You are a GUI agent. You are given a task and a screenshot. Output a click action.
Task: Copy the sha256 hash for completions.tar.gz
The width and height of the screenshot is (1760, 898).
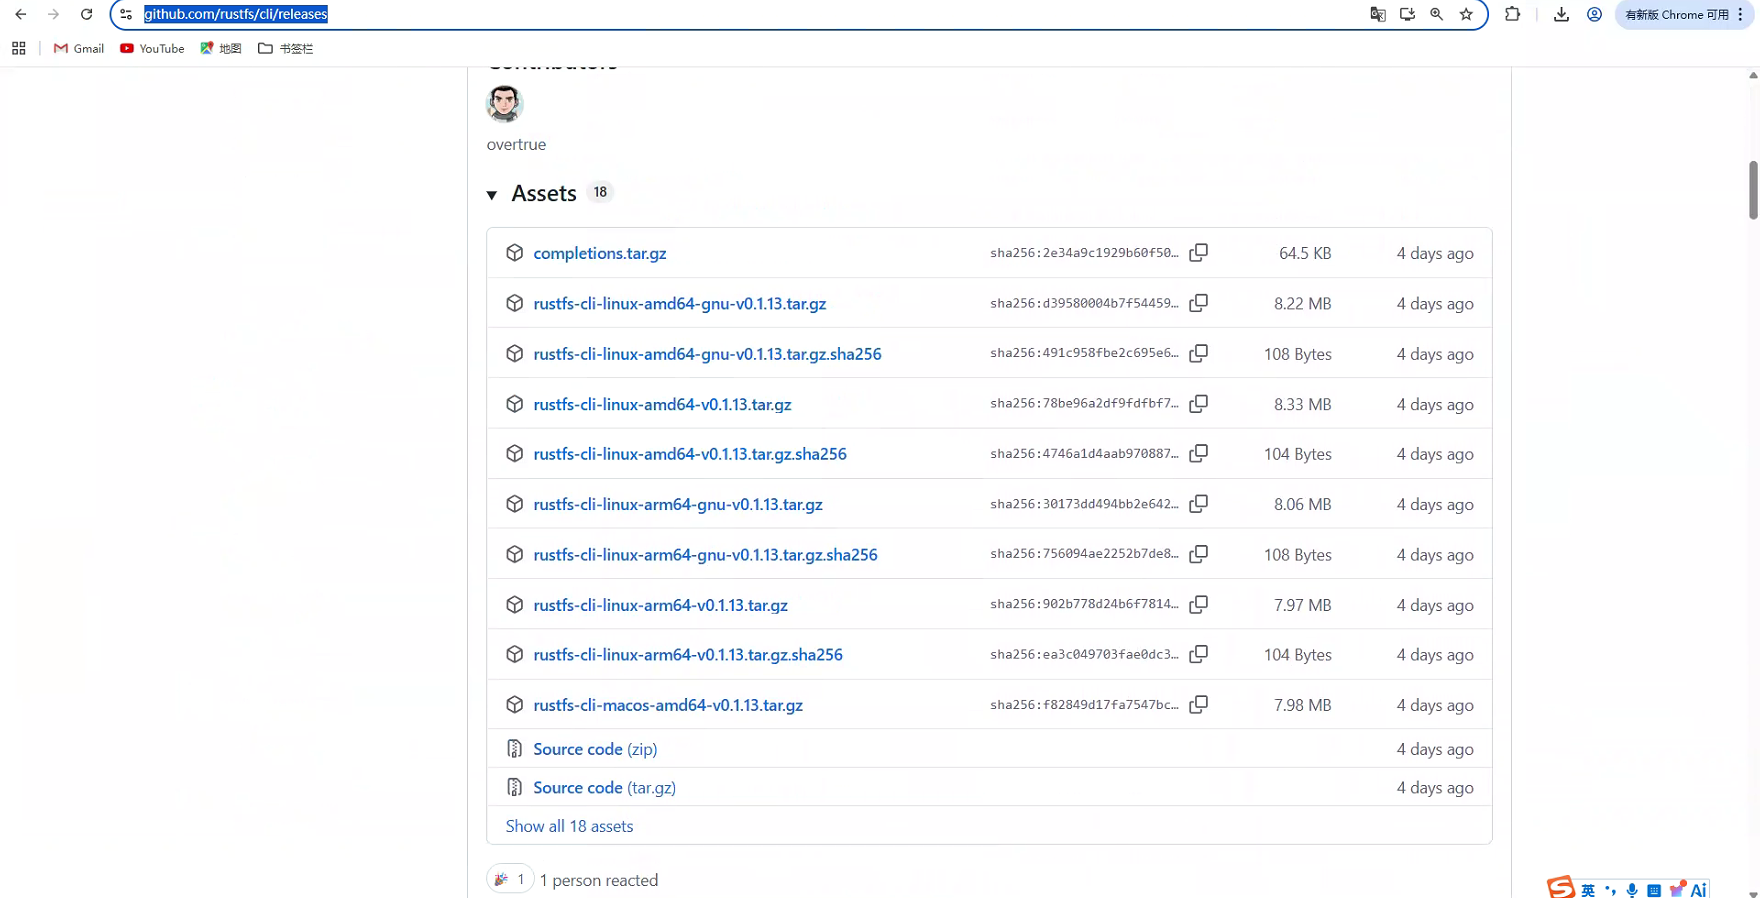coord(1198,253)
